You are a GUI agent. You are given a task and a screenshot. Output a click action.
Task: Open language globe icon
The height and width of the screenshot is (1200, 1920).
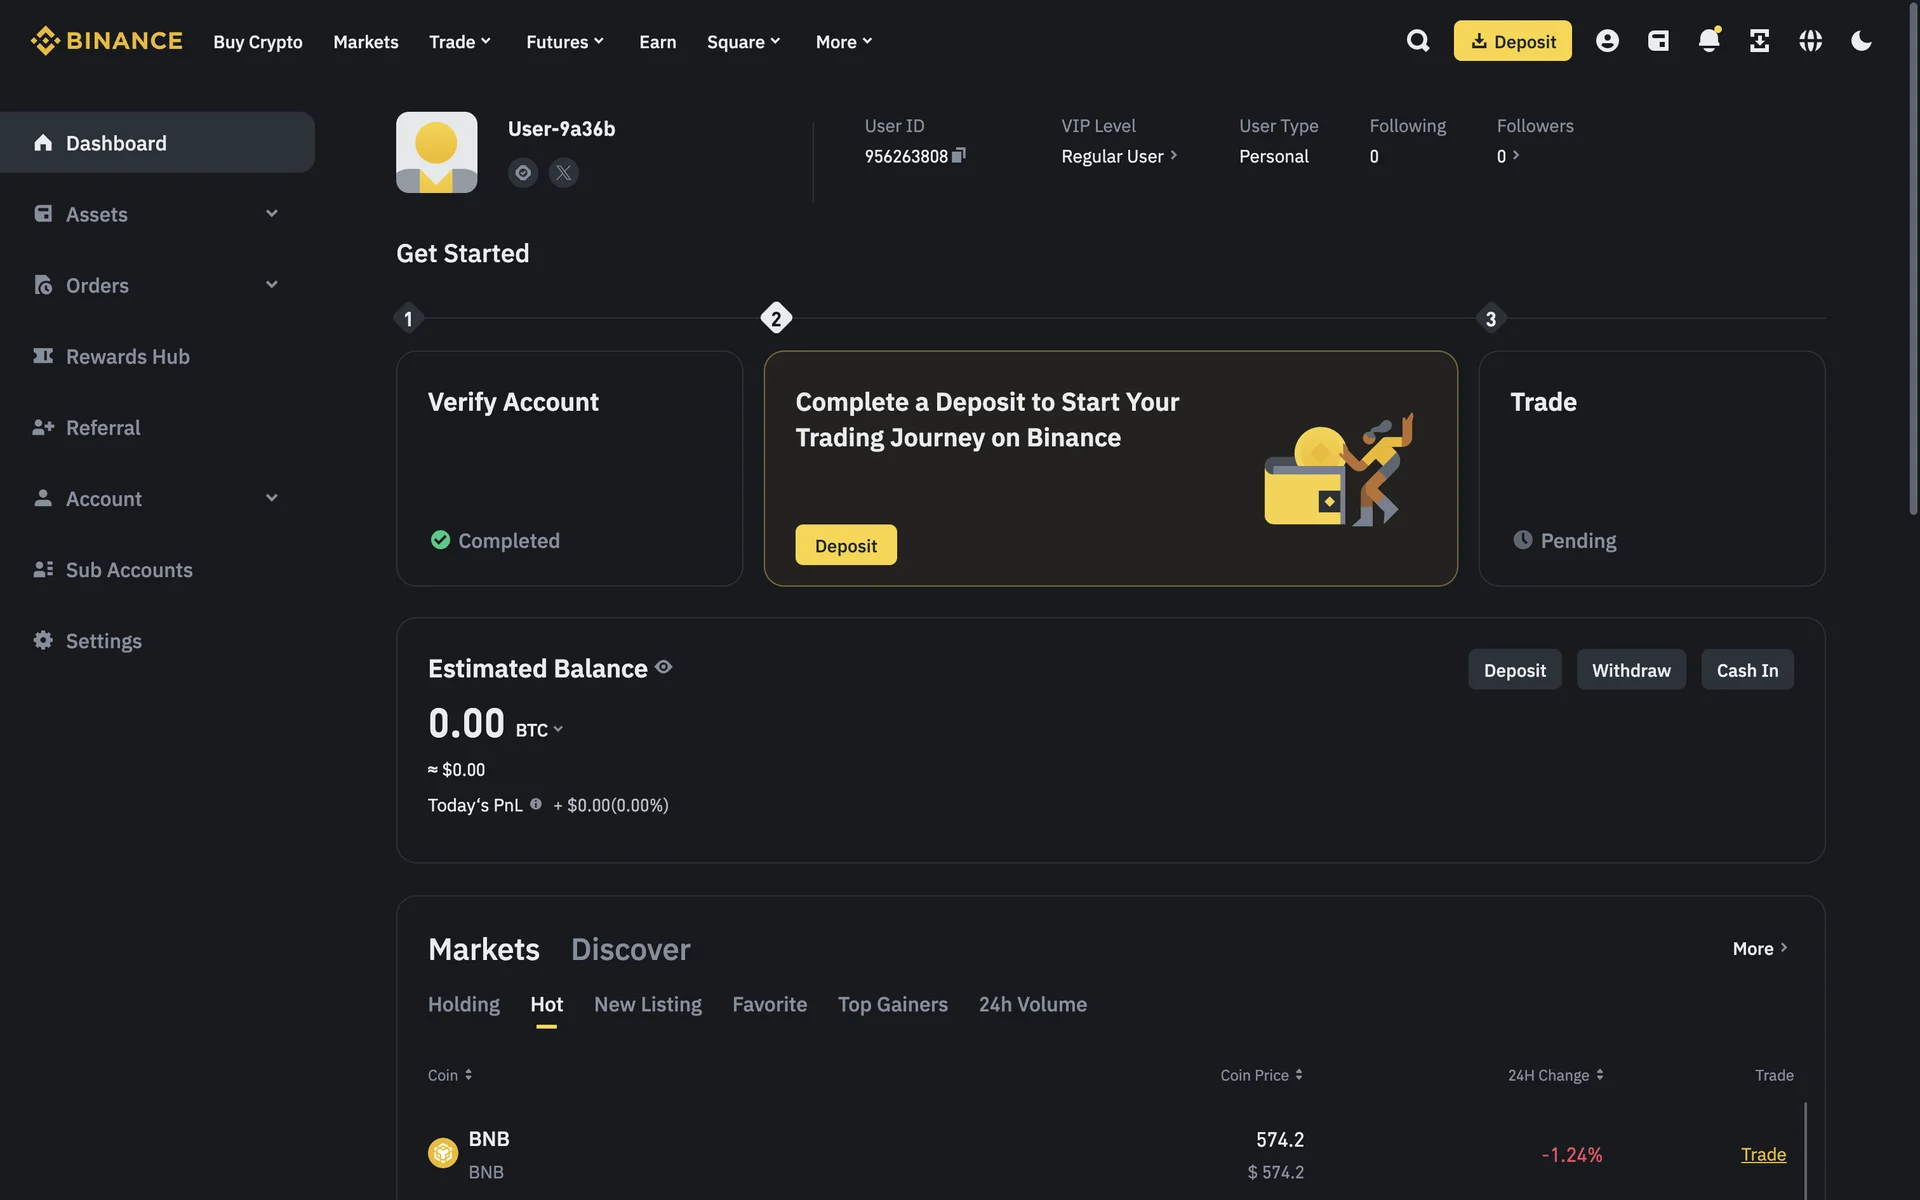click(1810, 41)
